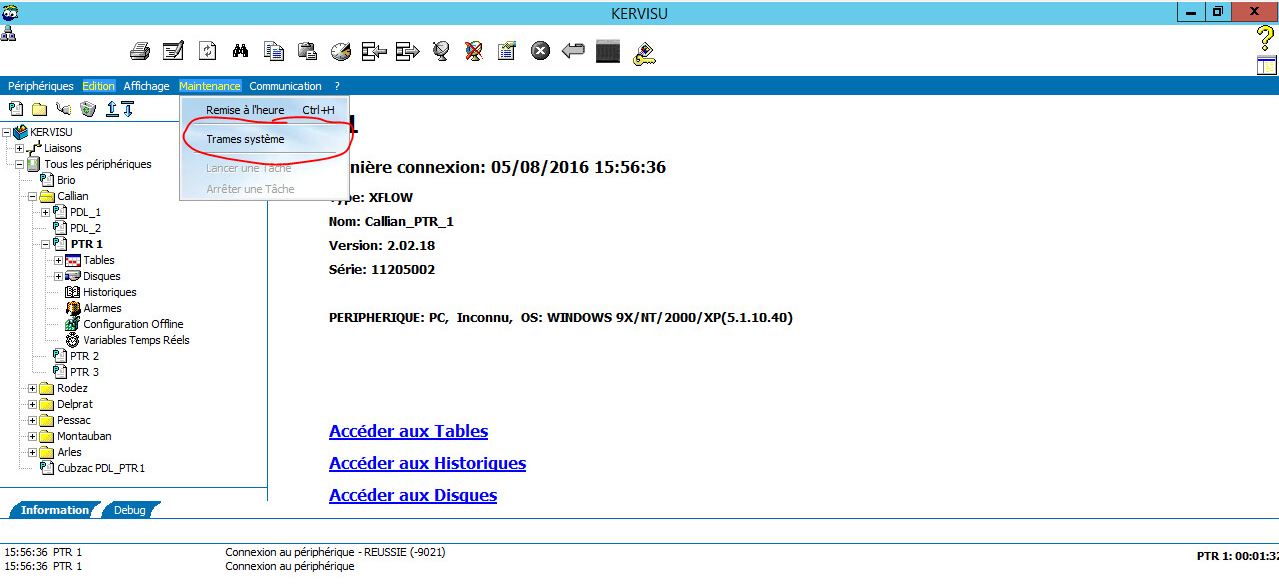Viewport: 1279px width, 584px height.
Task: Select Configuration Offline in the tree
Action: 133,324
